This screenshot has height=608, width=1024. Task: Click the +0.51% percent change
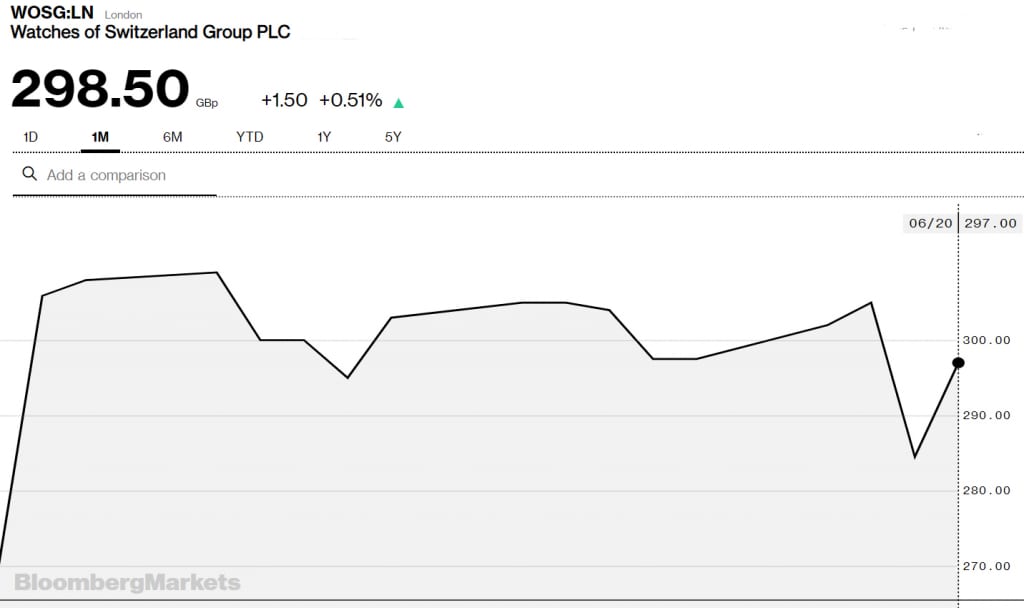(x=350, y=100)
